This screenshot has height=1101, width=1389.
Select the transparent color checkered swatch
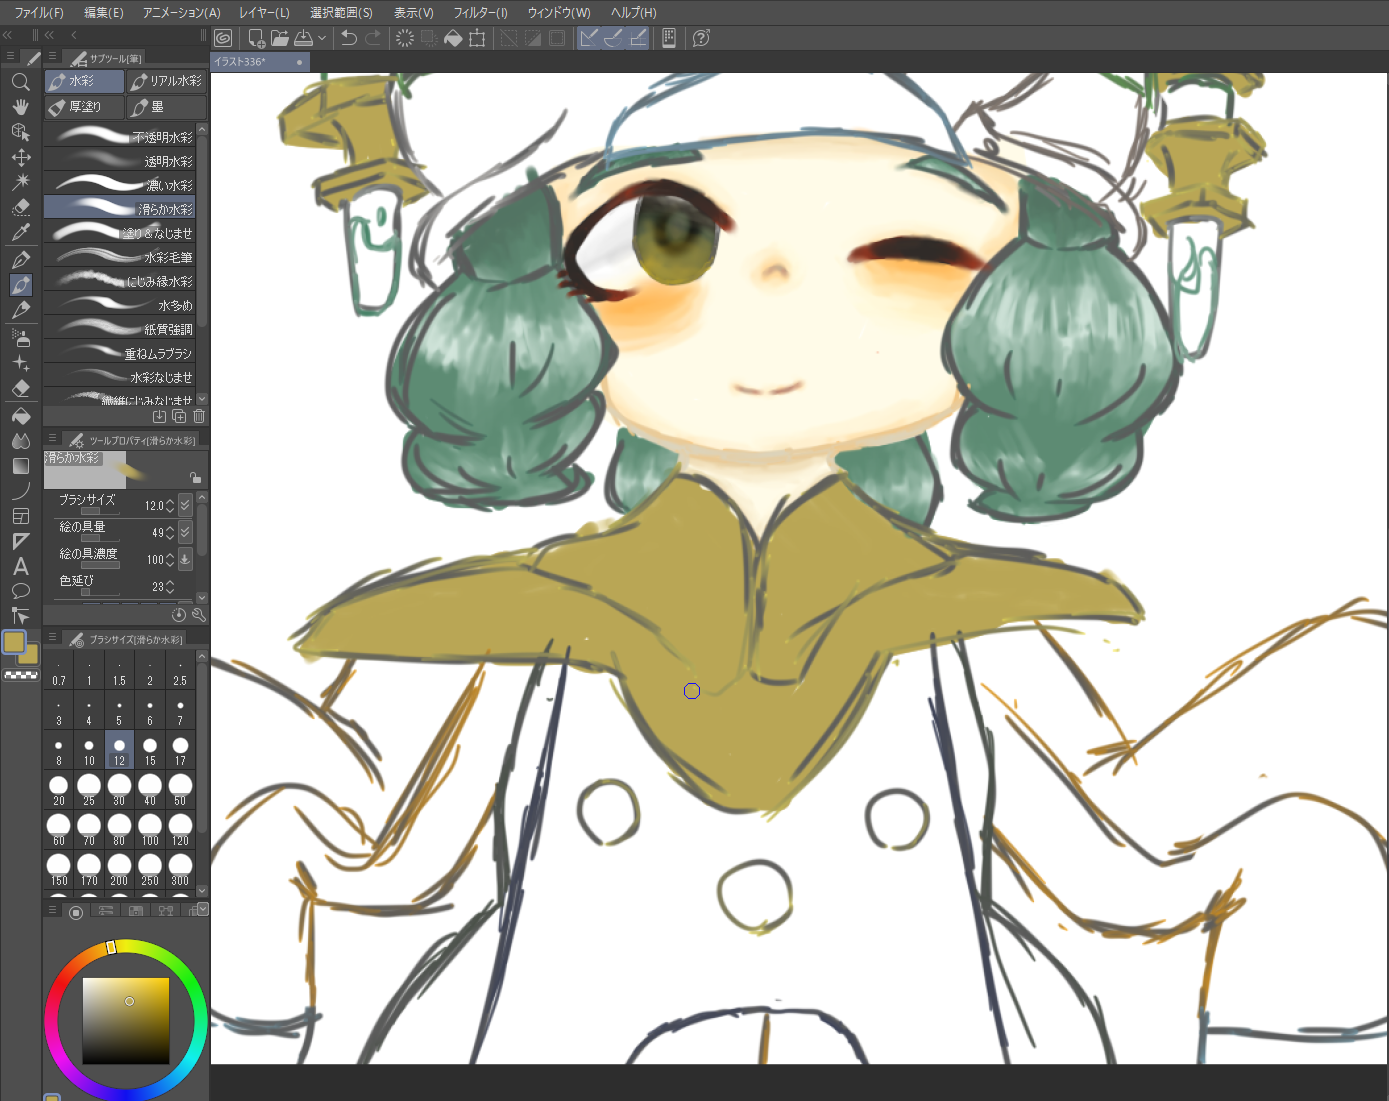pos(21,675)
